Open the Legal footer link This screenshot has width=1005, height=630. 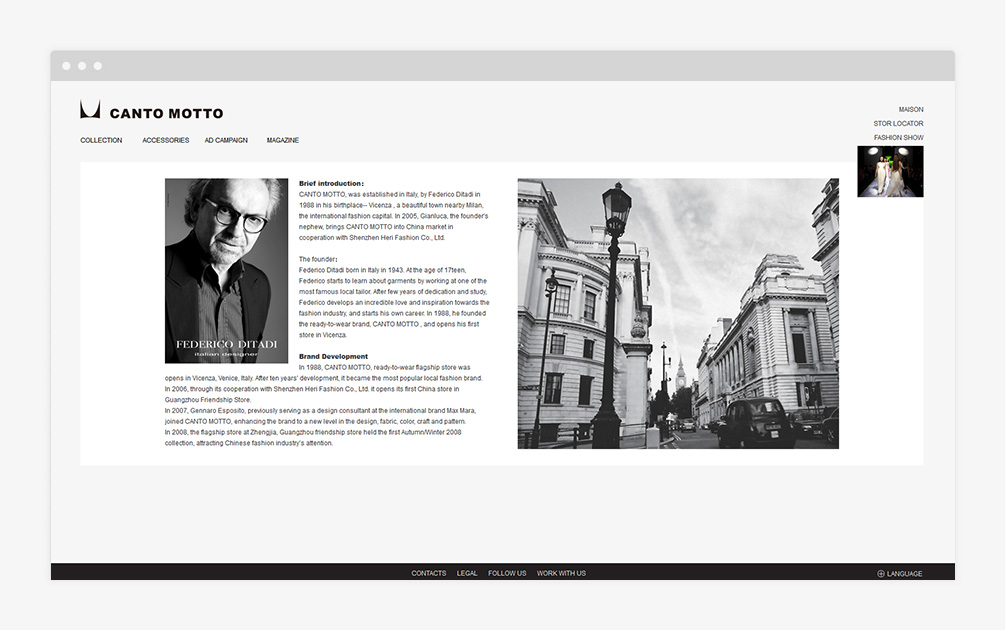(467, 573)
